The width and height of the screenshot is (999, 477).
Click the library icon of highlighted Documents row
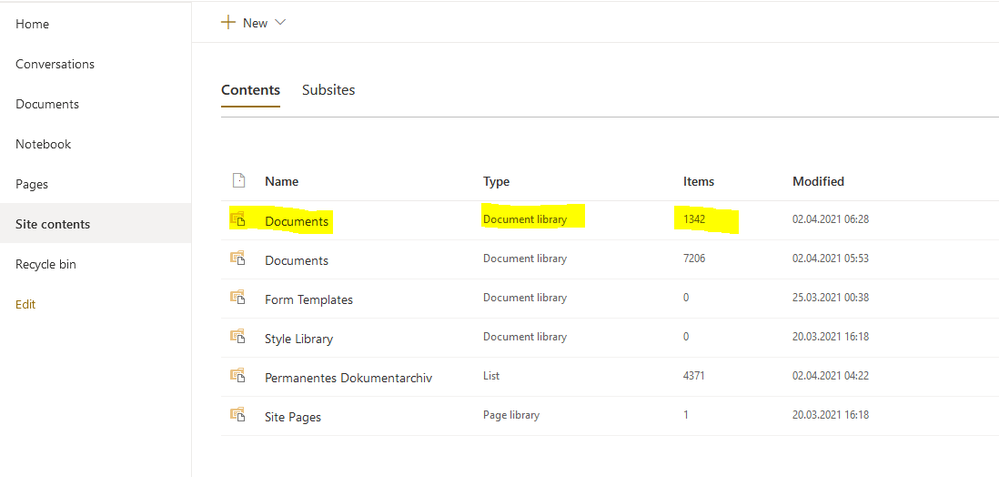[x=238, y=219]
